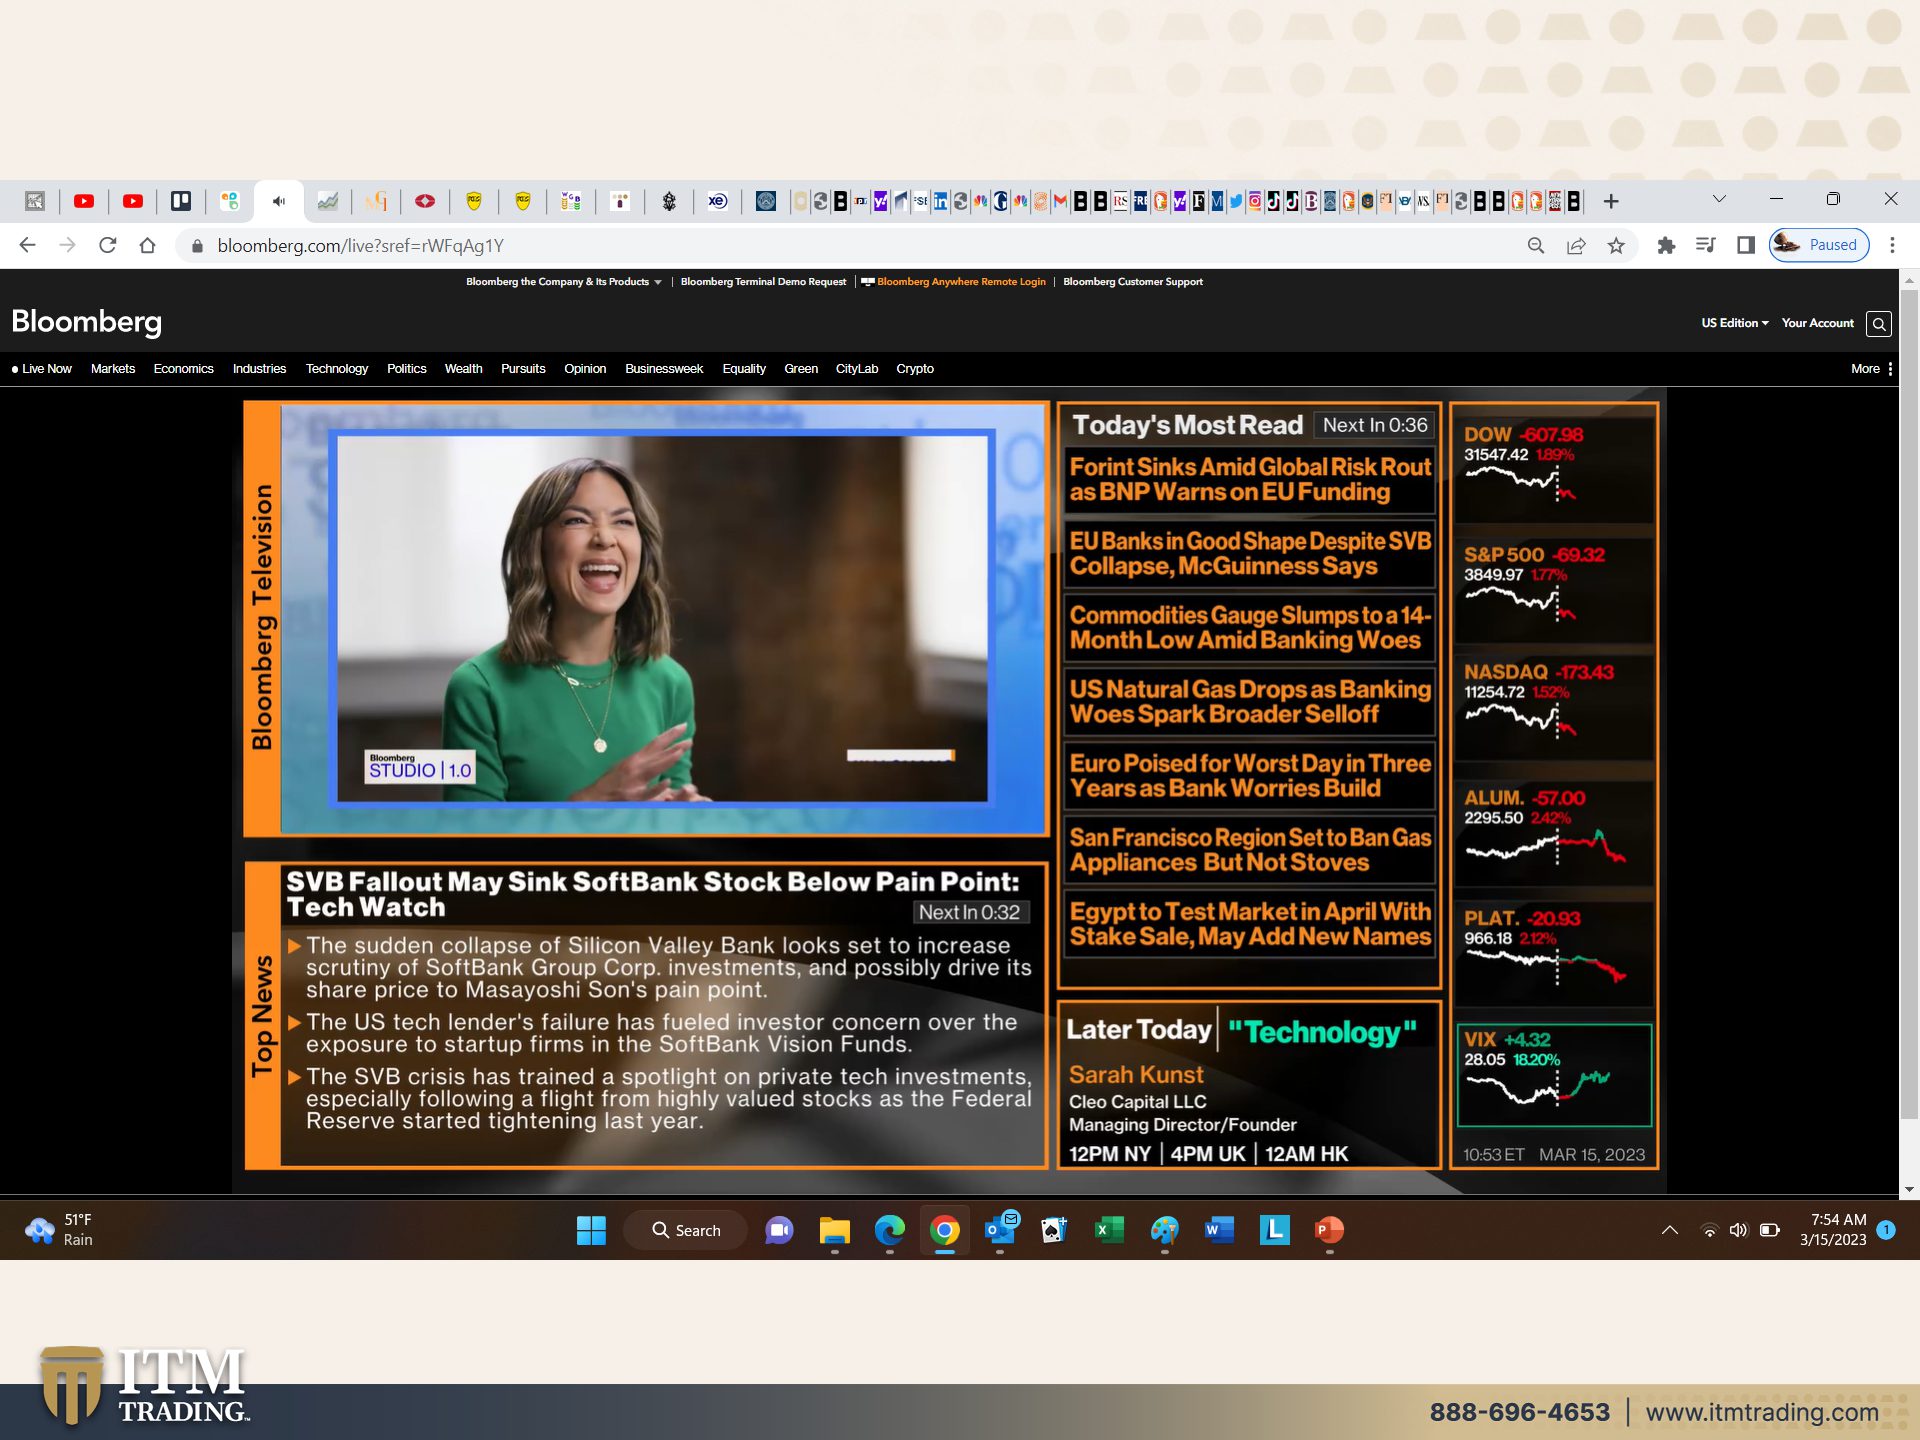Screen dimensions: 1920x1440
Task: Click the live TV video of the presenter
Action: (x=662, y=618)
